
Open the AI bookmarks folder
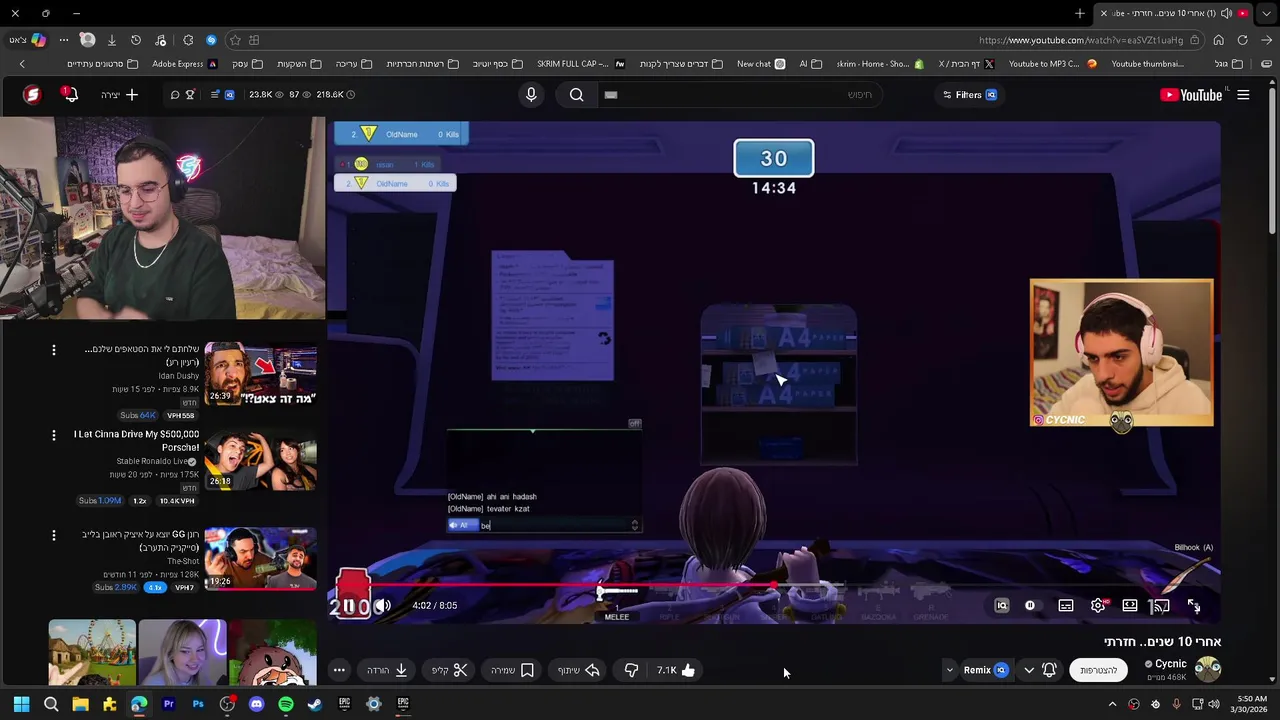click(x=810, y=64)
